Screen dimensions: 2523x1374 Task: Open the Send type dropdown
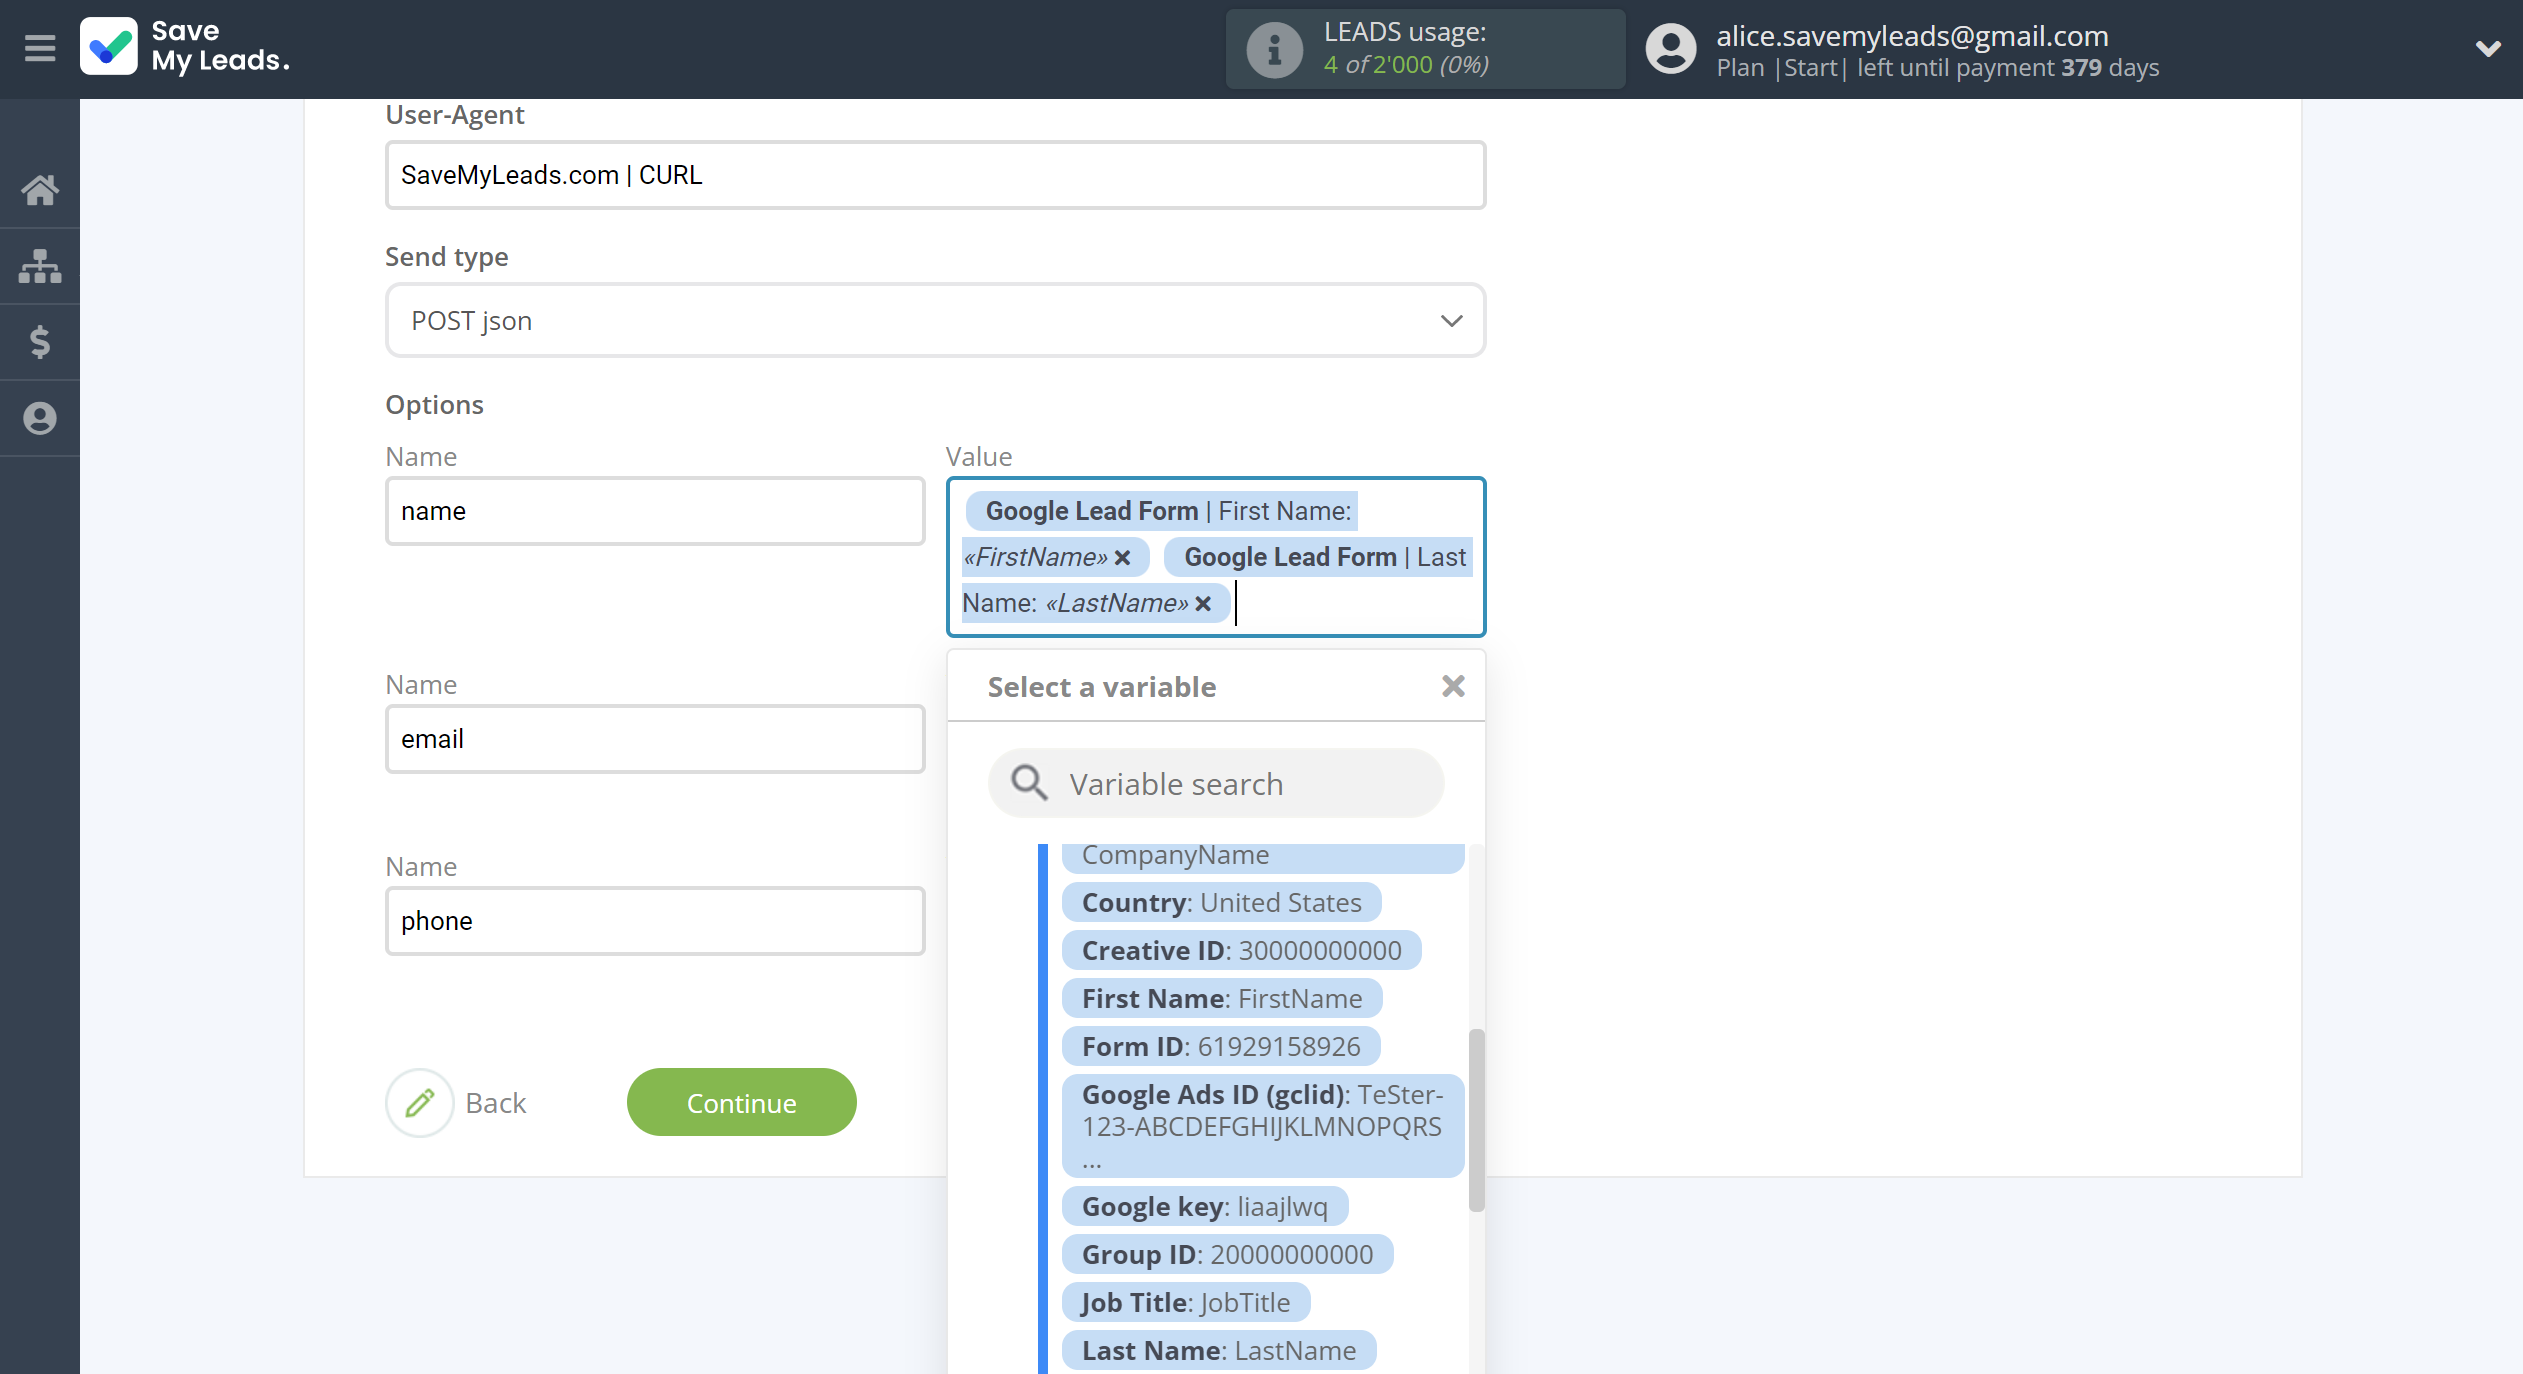[935, 320]
